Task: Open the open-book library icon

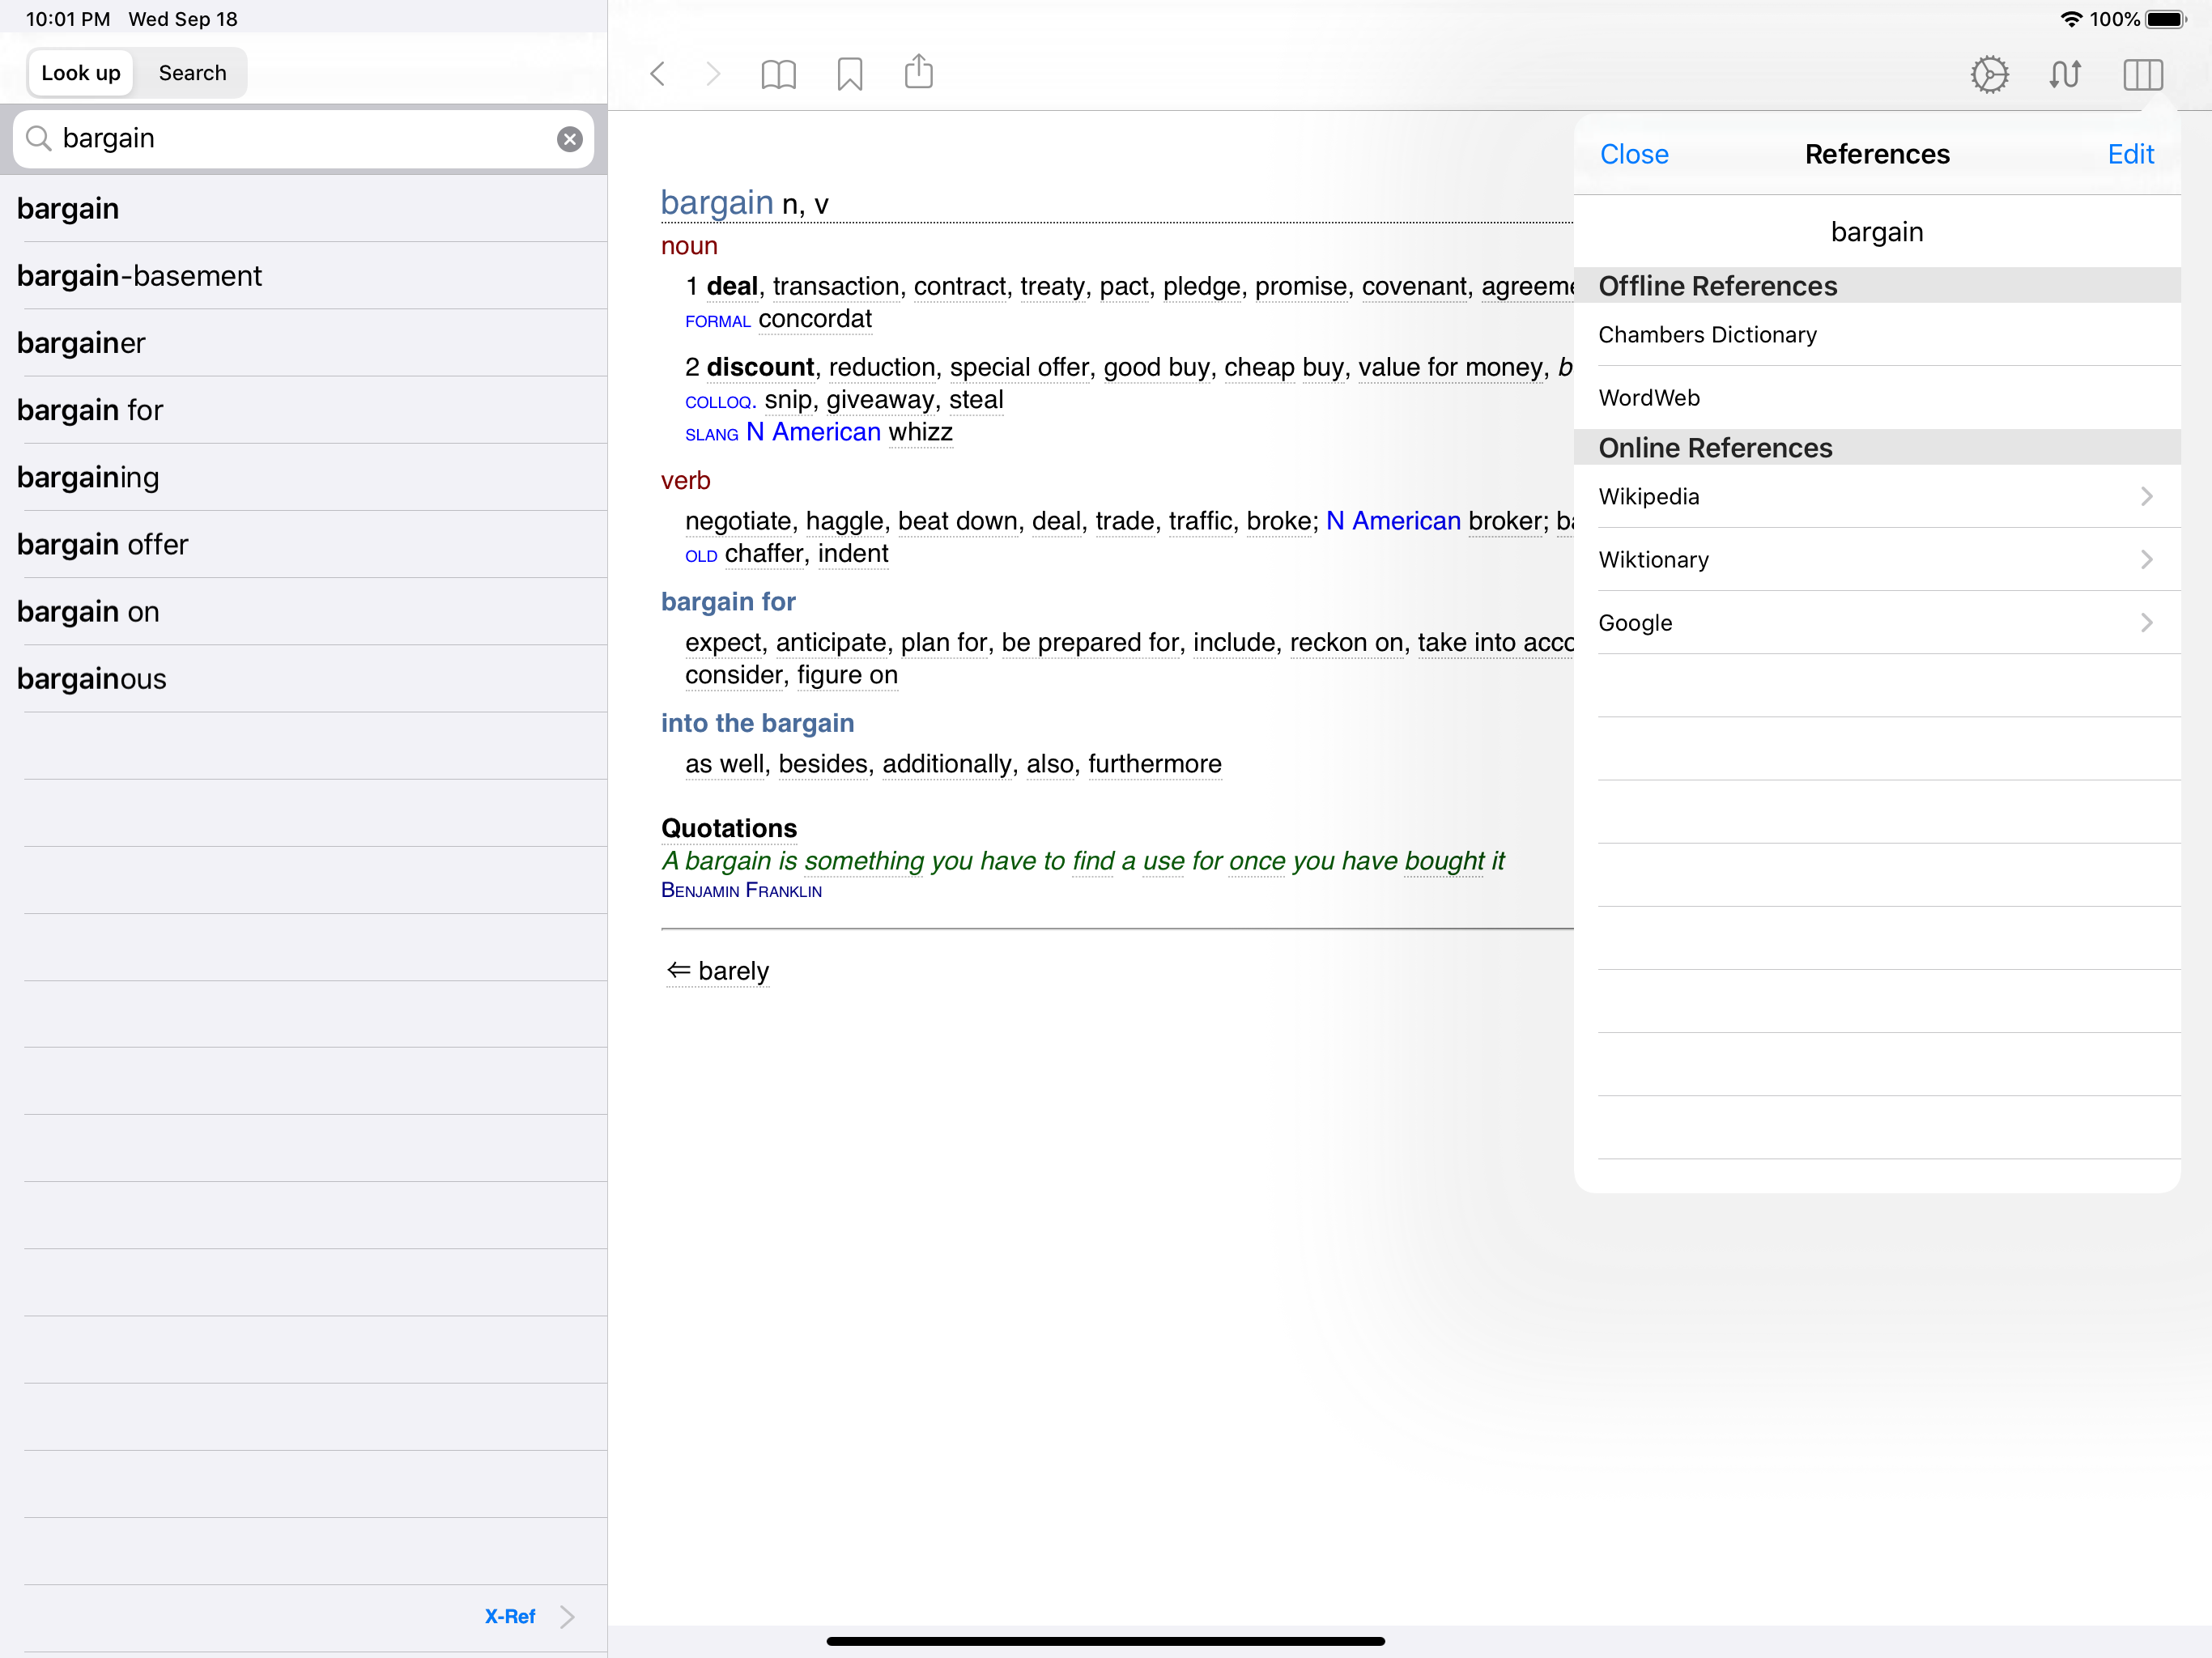Action: 778,74
